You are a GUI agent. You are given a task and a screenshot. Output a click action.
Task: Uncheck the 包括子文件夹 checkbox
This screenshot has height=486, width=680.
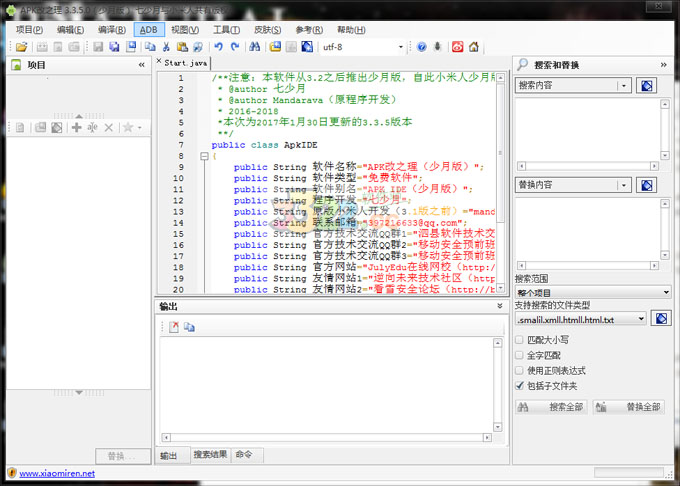tap(520, 385)
